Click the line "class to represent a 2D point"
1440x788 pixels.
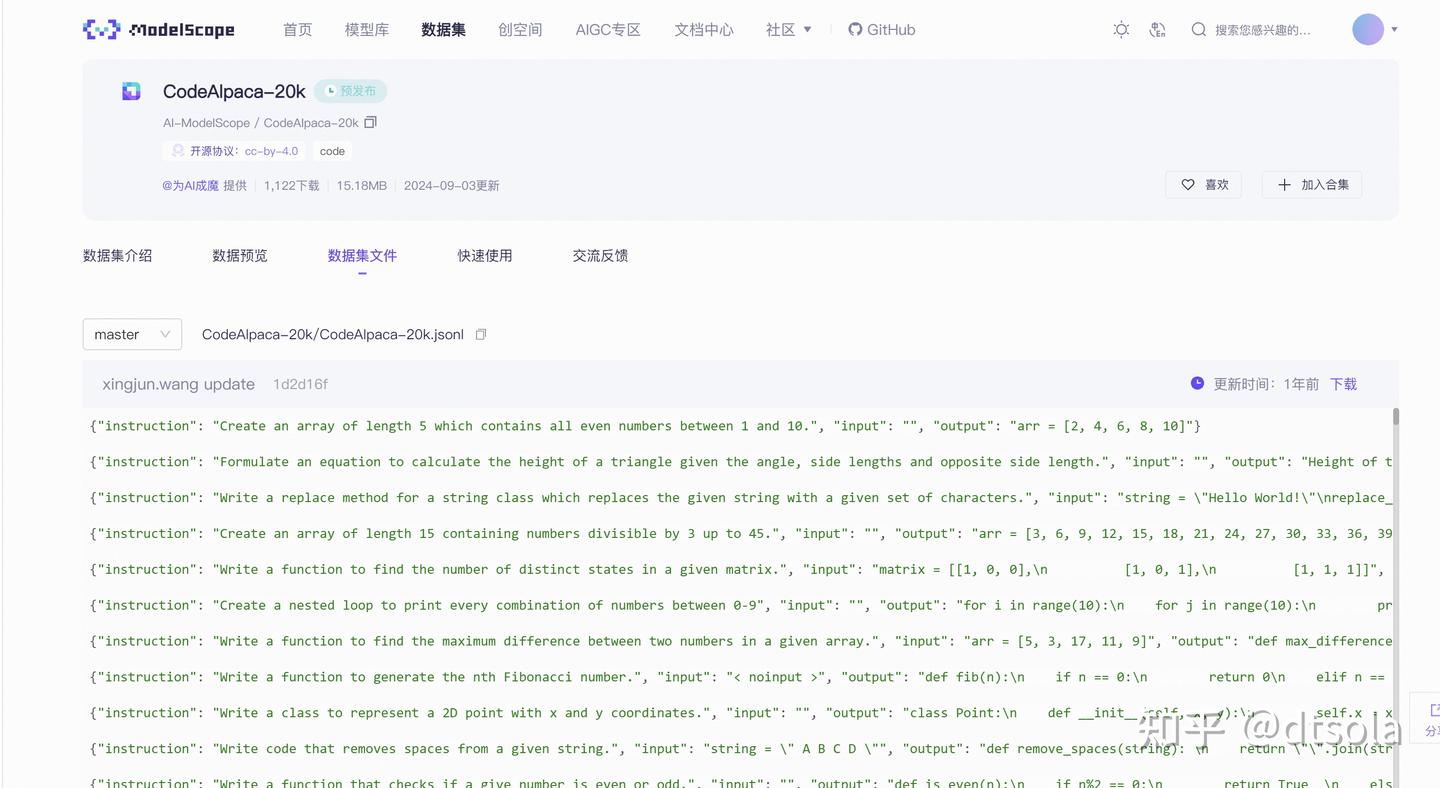coord(741,713)
